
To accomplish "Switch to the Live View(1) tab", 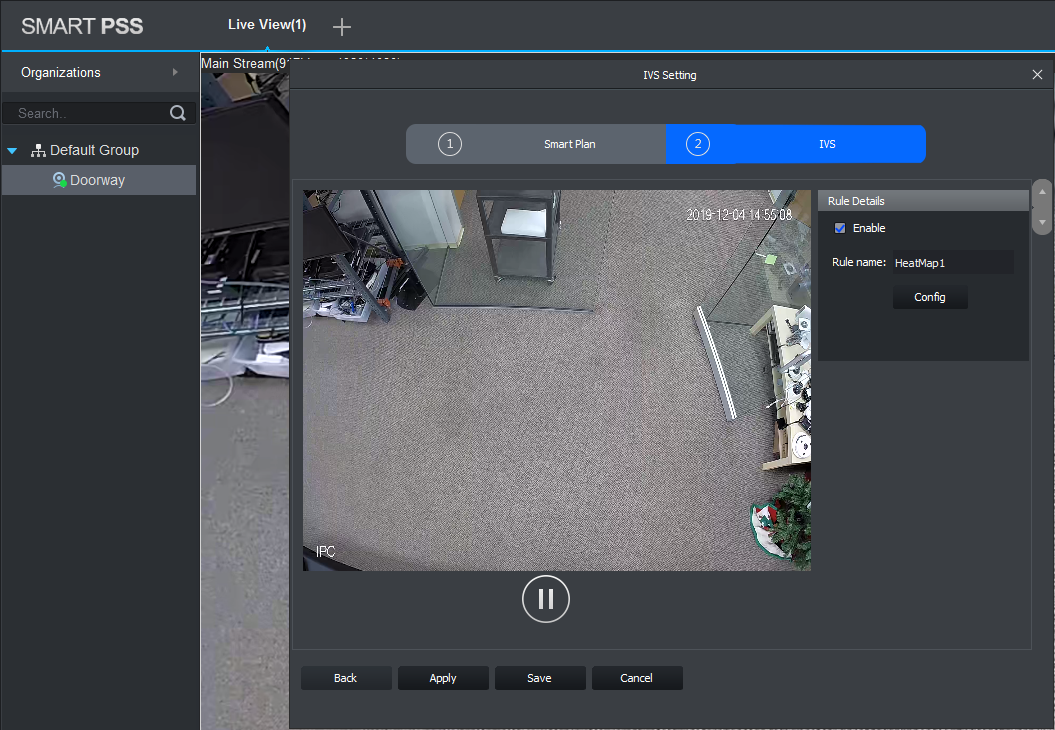I will [x=267, y=25].
